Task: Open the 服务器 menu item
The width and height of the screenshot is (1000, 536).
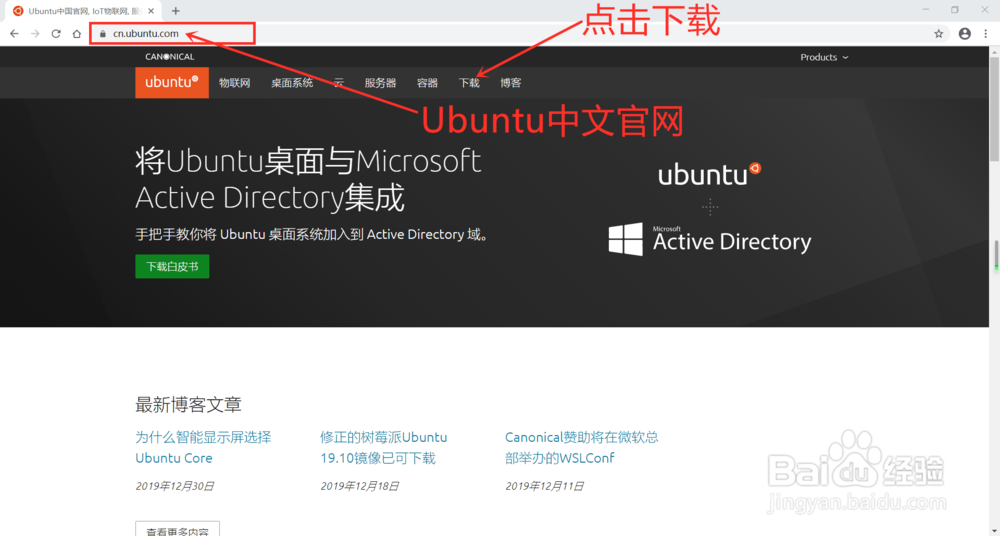Action: point(380,83)
